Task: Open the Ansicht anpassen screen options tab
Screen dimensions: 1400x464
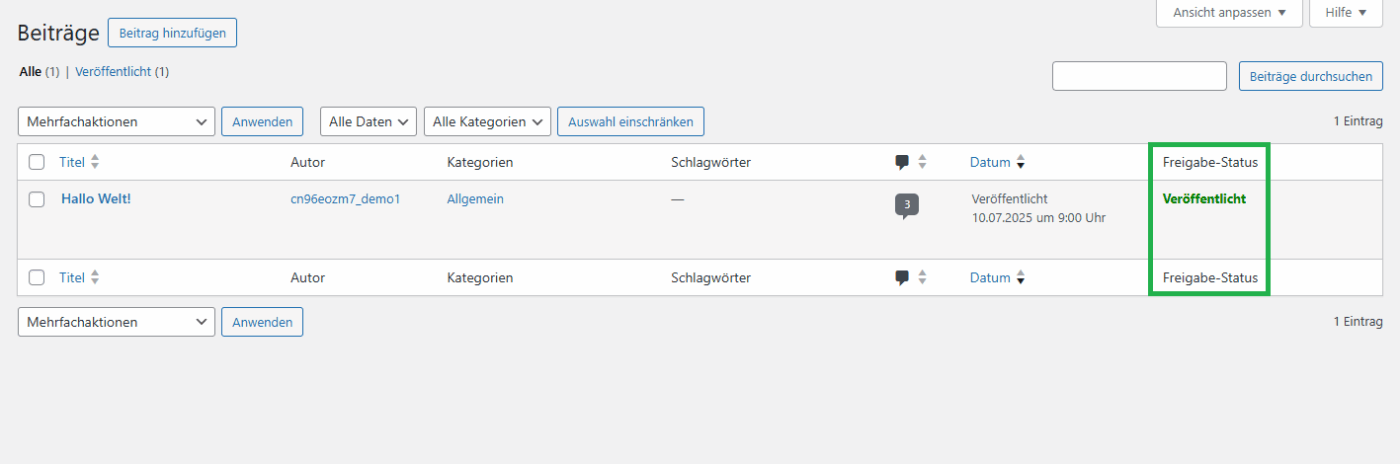Action: pos(1229,13)
